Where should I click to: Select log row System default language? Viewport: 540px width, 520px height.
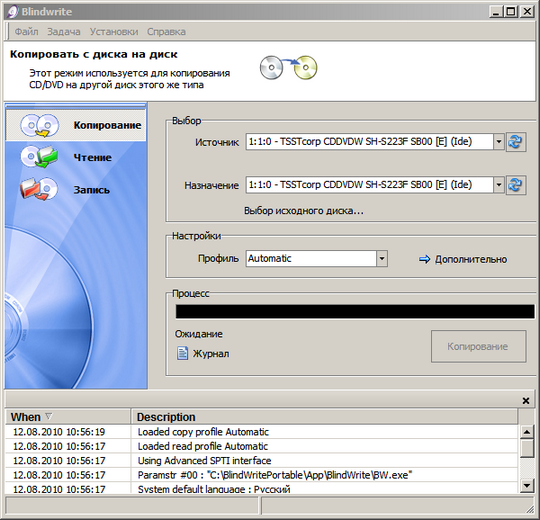click(262, 488)
